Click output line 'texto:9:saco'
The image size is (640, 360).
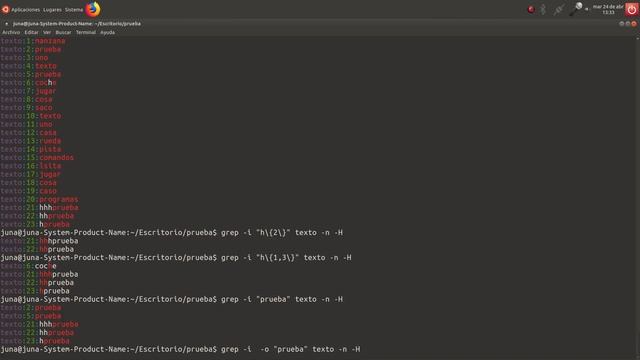point(27,108)
